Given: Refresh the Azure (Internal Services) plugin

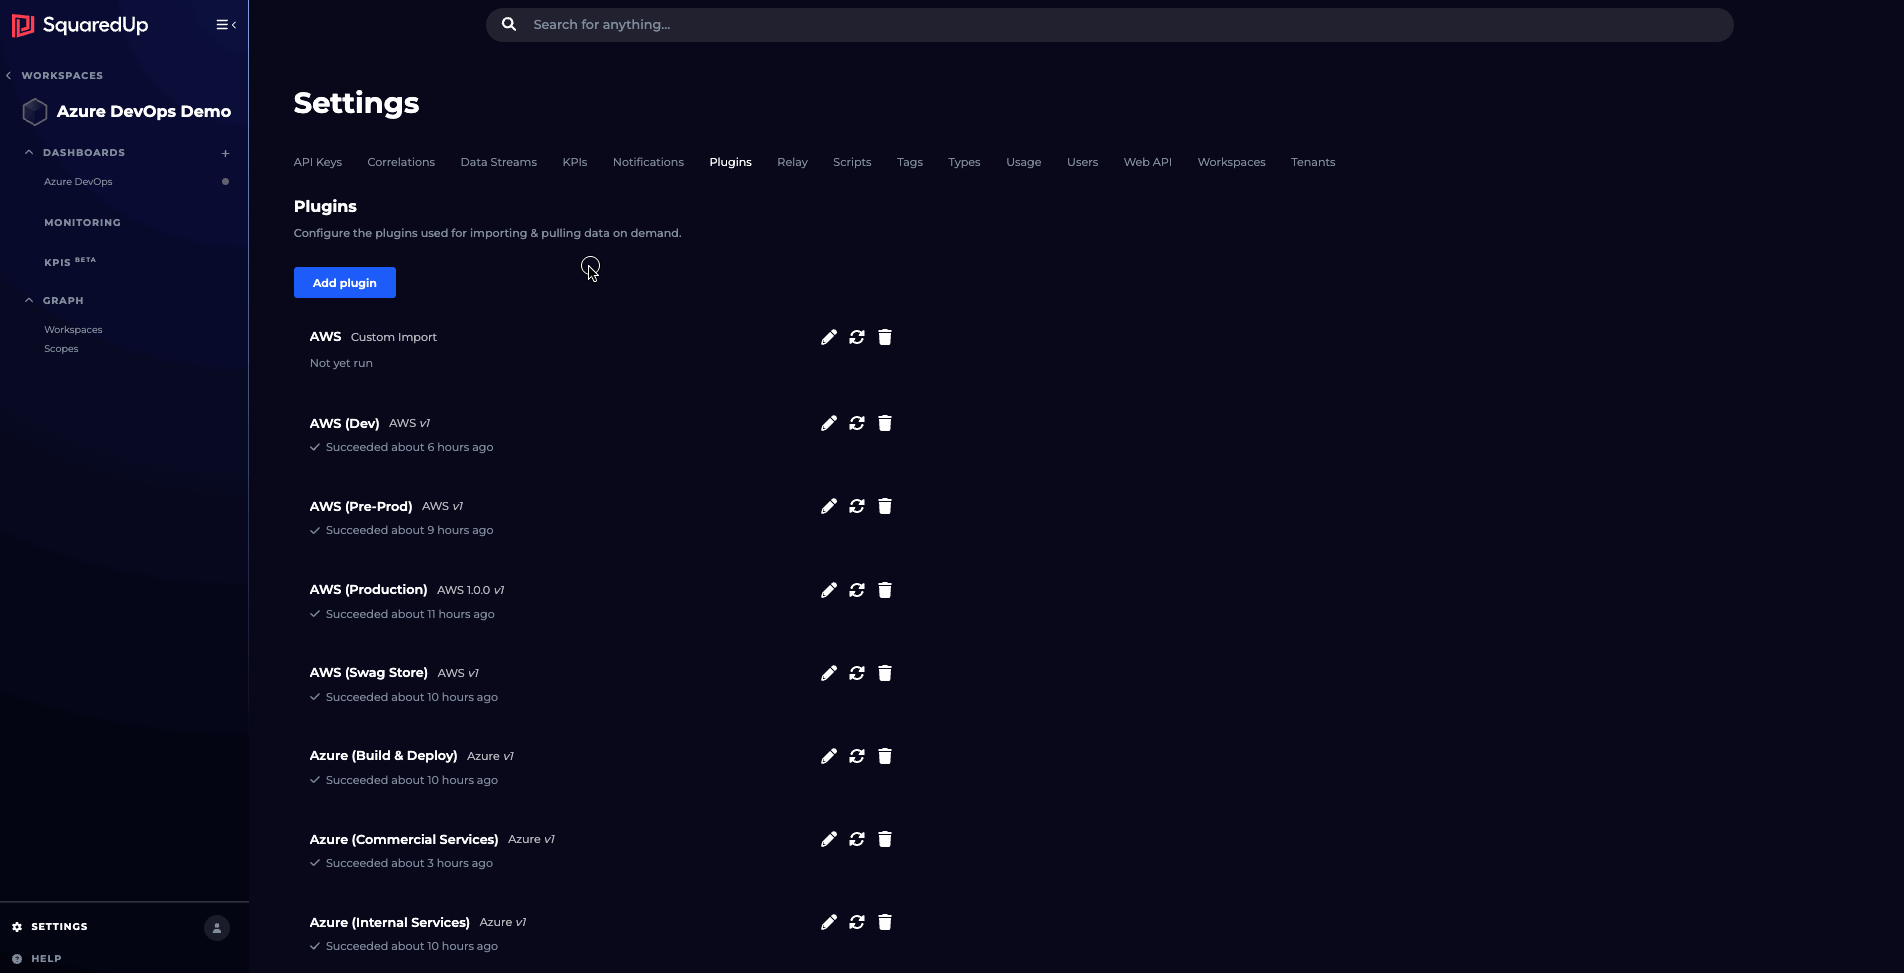Looking at the screenshot, I should (x=857, y=922).
